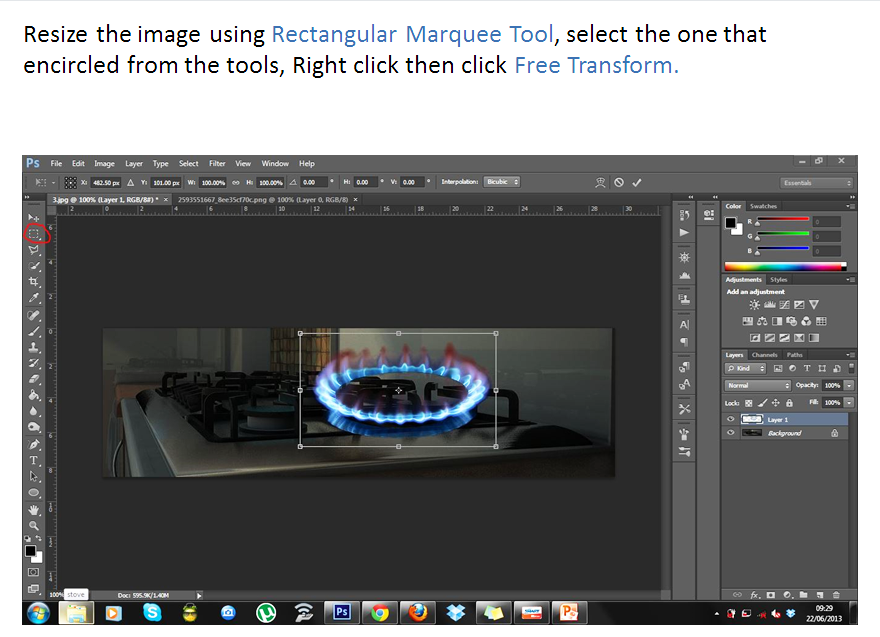The image size is (880, 637).
Task: Commit the transform with the checkmark button
Action: [x=636, y=181]
